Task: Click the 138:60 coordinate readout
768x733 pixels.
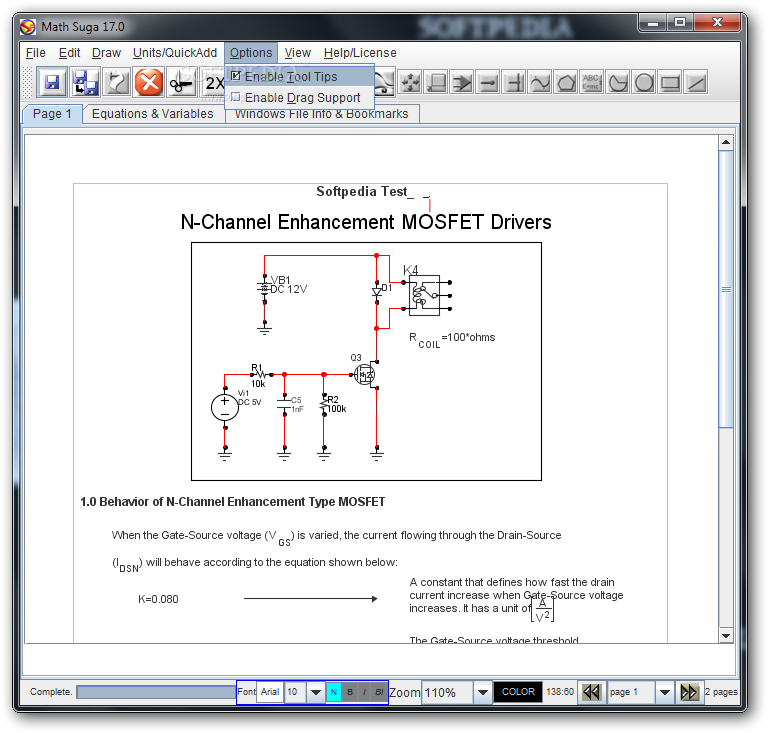Action: point(560,692)
